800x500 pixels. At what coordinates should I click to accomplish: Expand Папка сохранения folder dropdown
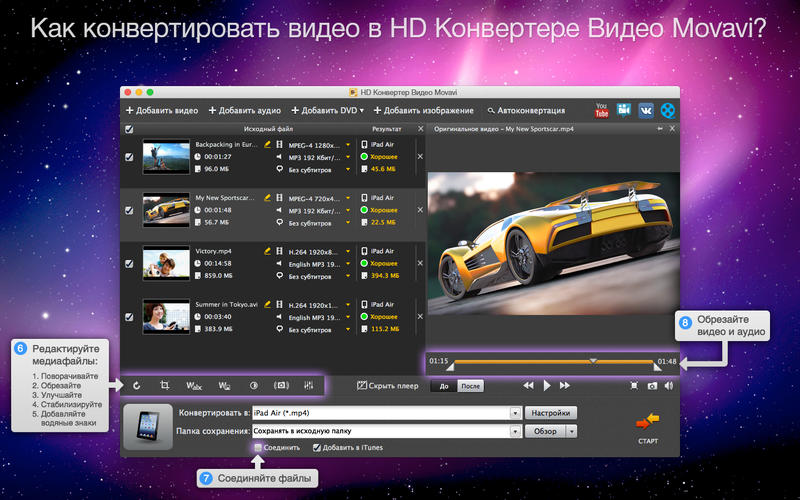[515, 431]
